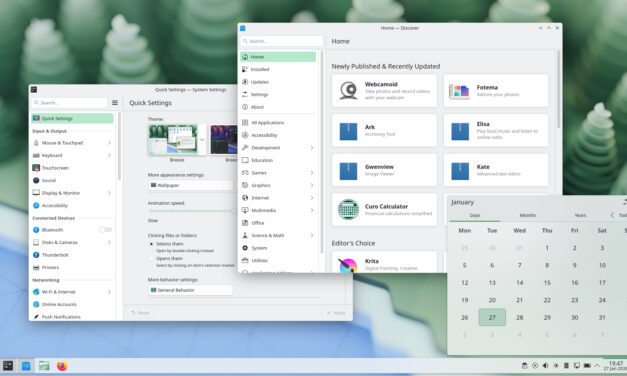The width and height of the screenshot is (627, 376).
Task: Focus the System Settings search field
Action: [x=69, y=103]
